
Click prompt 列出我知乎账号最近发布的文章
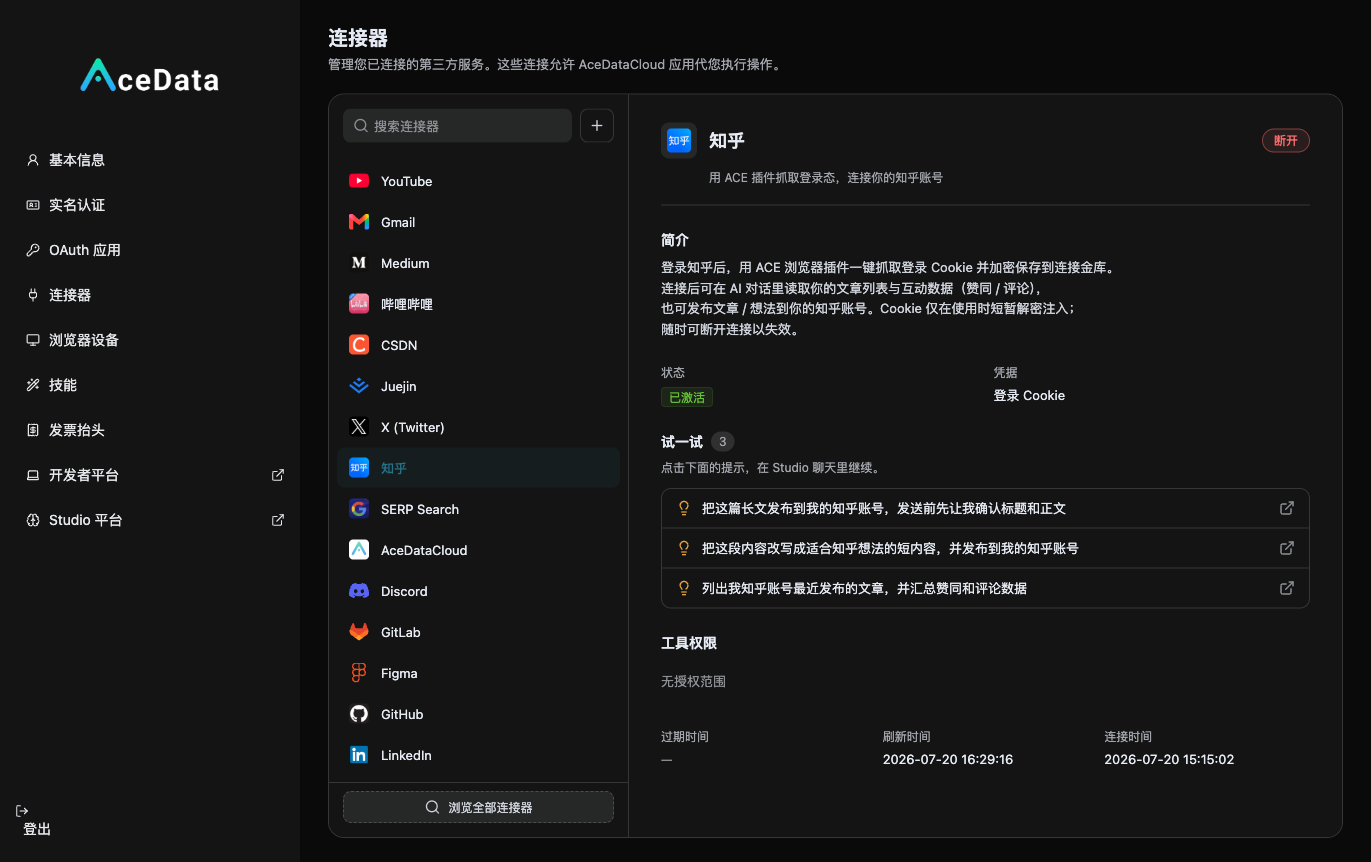click(985, 588)
